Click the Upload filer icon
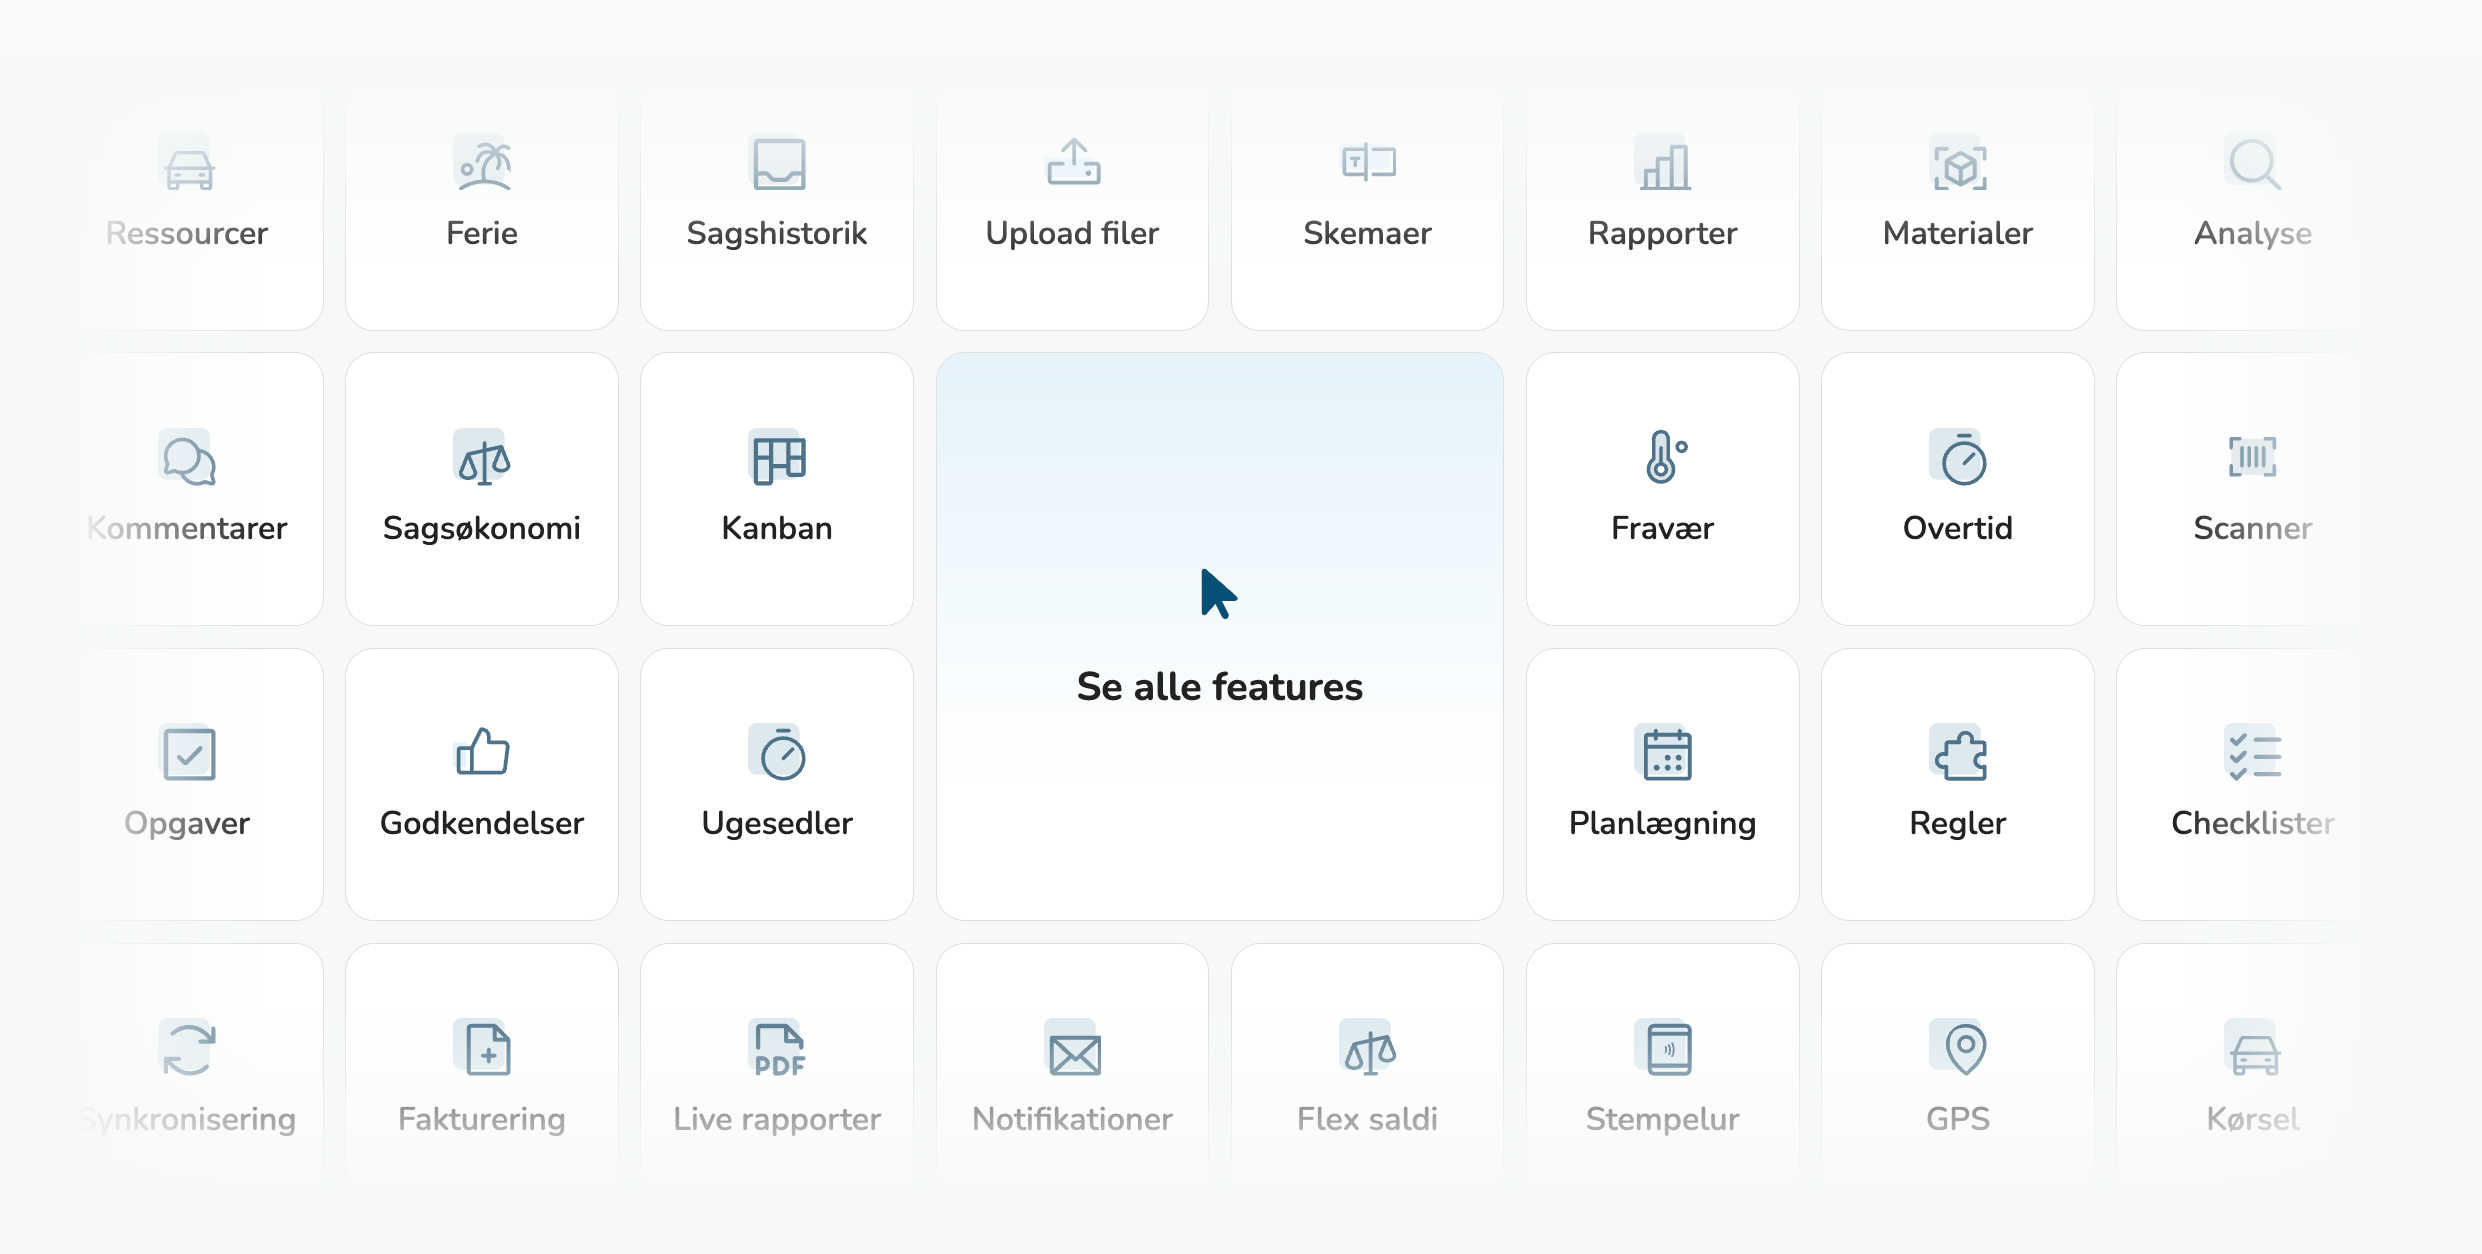The width and height of the screenshot is (2482, 1254). click(1074, 163)
